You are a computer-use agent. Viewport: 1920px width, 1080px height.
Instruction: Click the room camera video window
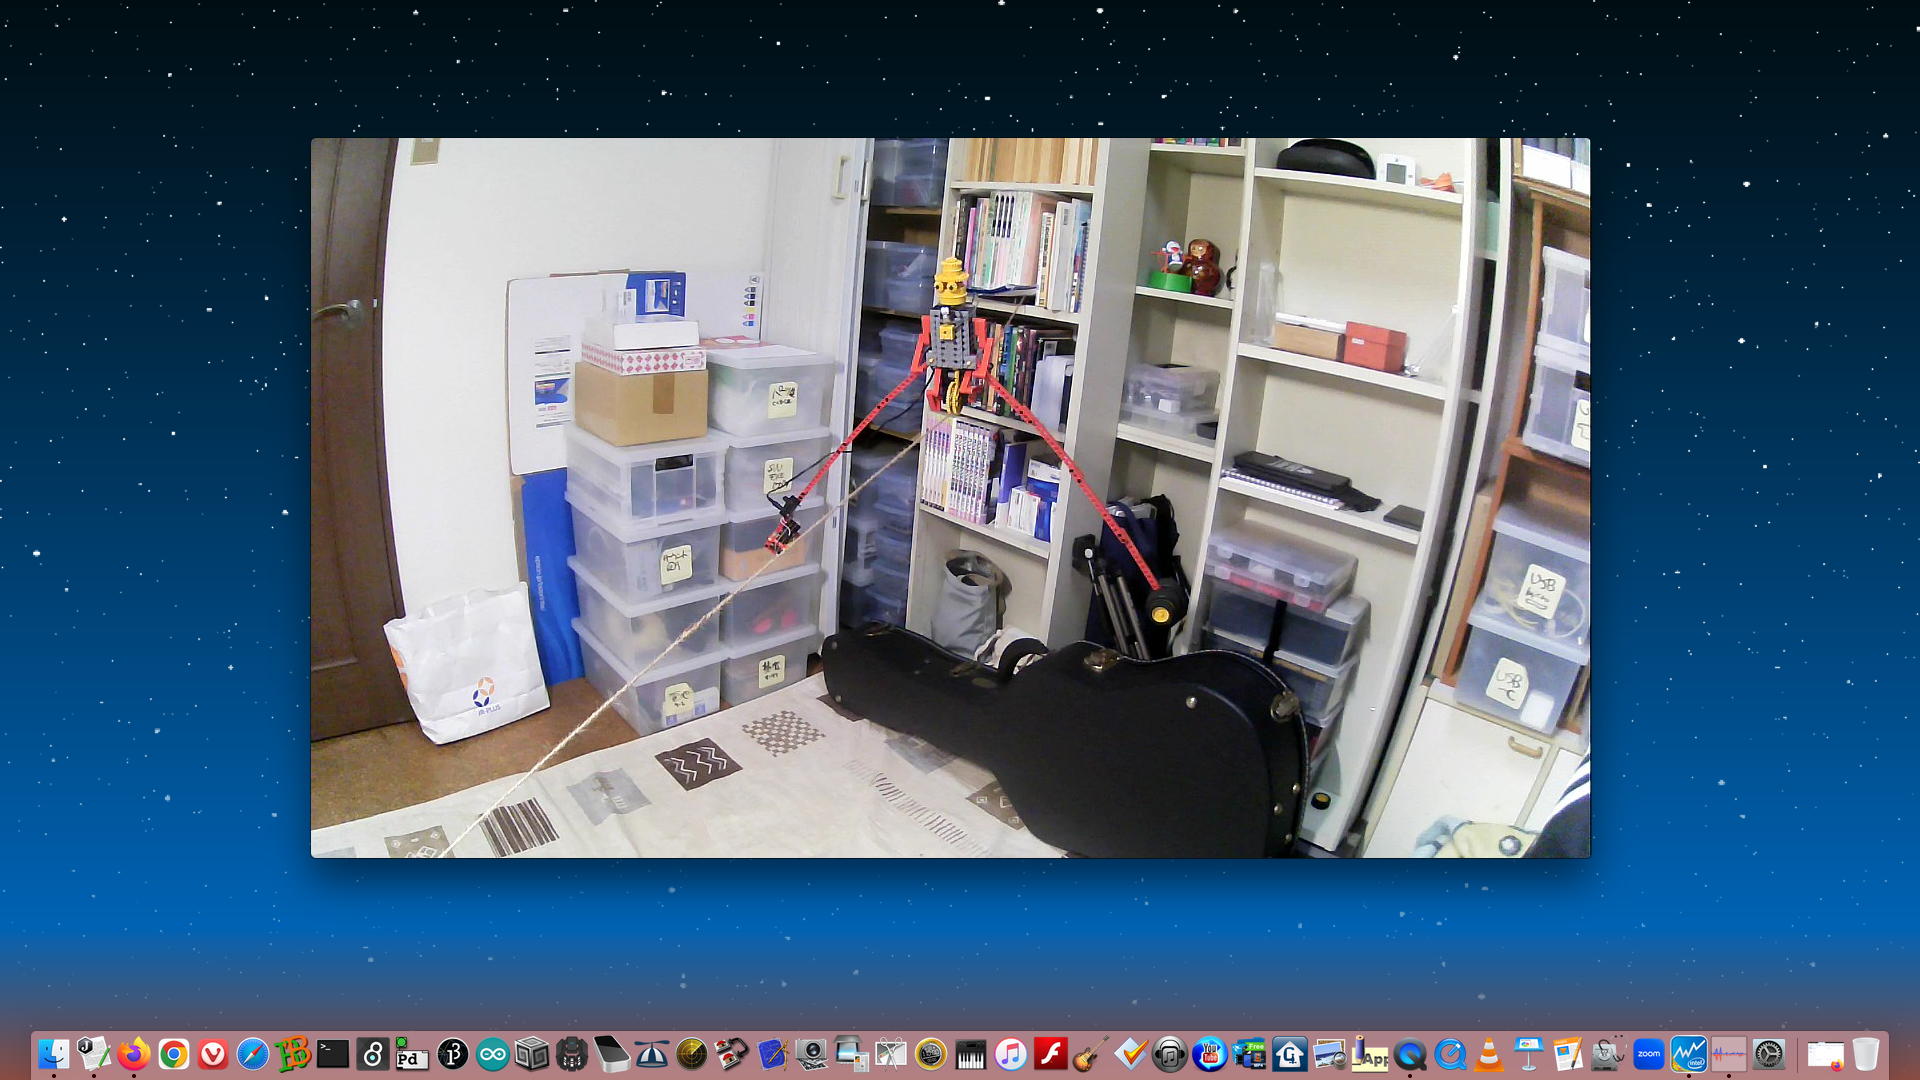(x=950, y=497)
